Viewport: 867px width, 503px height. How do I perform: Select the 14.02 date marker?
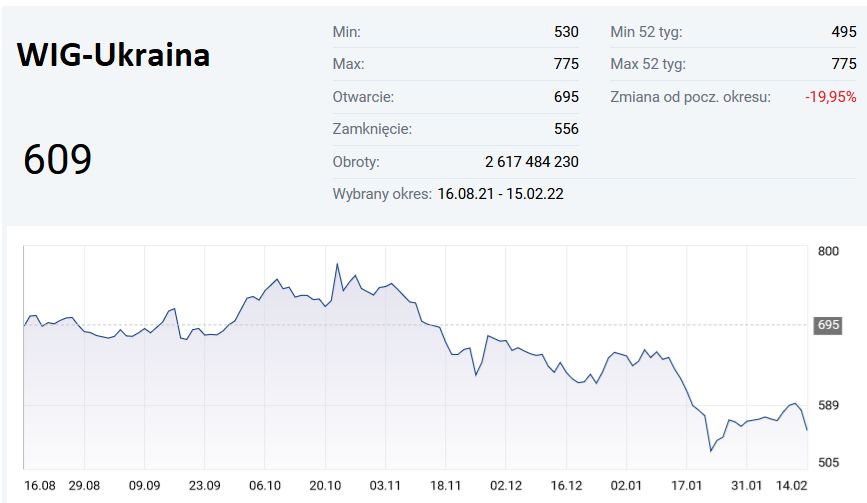coord(792,486)
